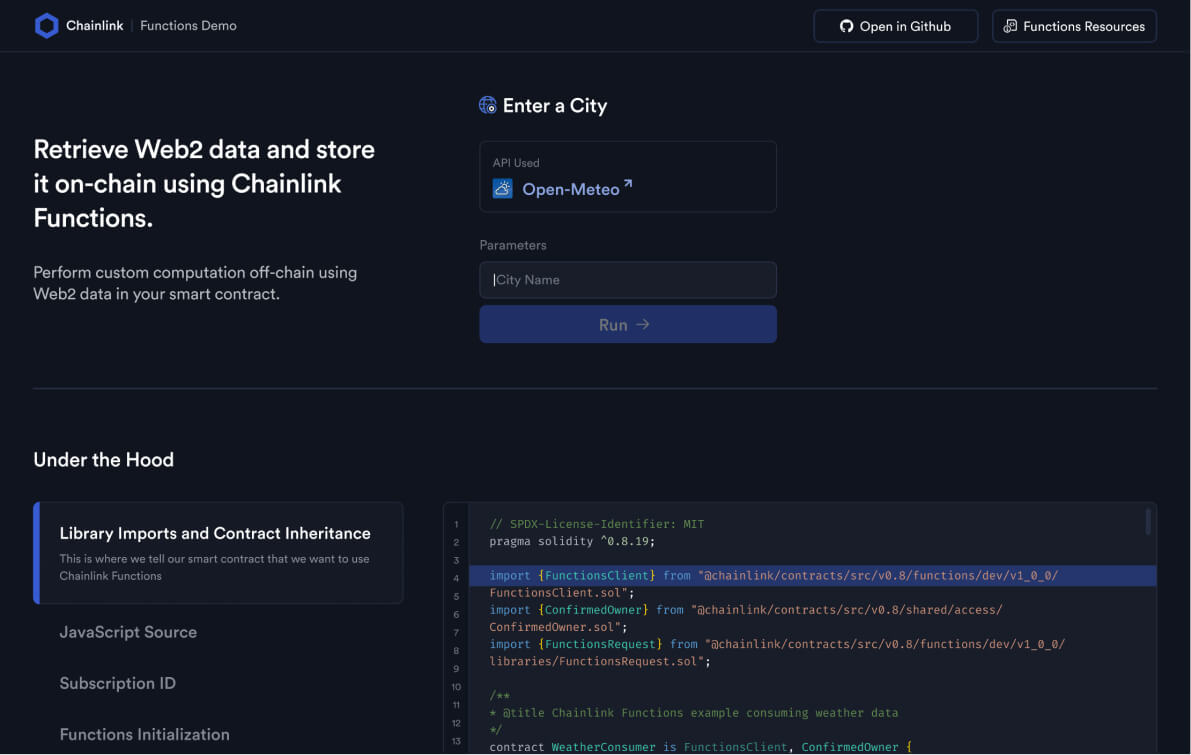Click the globe icon beside Enter a City
Image resolution: width=1191 pixels, height=755 pixels.
[488, 105]
